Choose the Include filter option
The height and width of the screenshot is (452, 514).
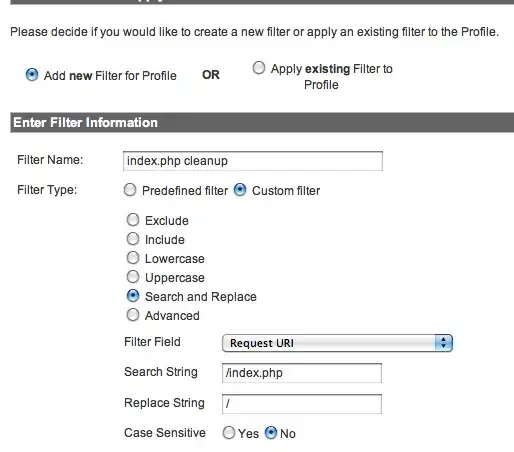pos(133,239)
